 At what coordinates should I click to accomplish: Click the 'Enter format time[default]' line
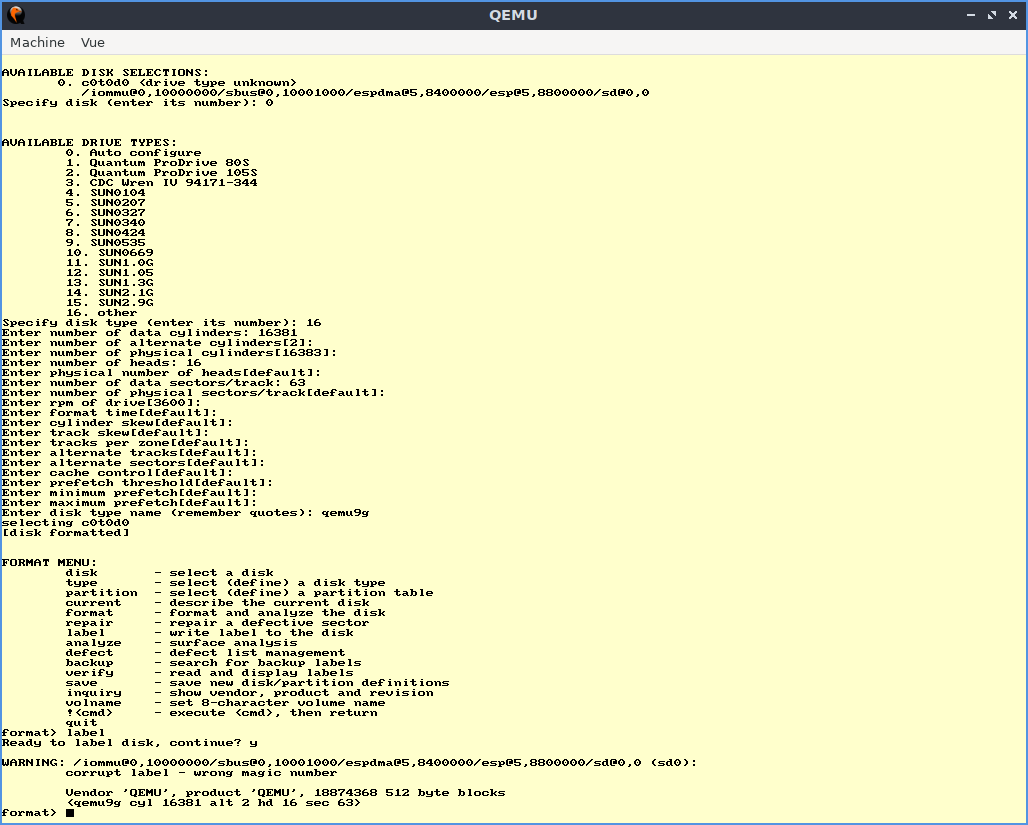pos(109,412)
